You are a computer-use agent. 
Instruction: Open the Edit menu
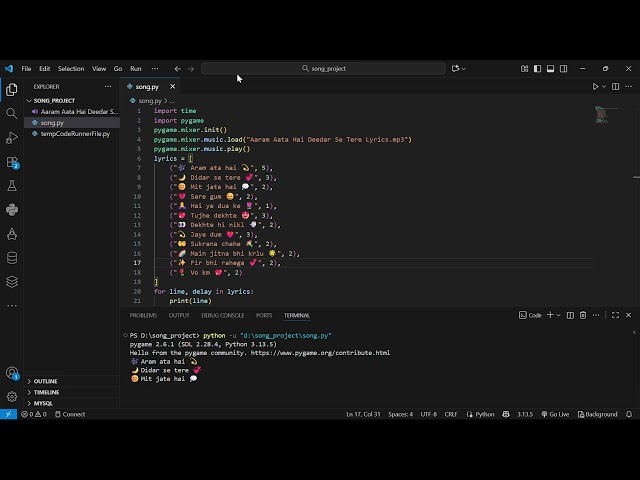coord(44,69)
